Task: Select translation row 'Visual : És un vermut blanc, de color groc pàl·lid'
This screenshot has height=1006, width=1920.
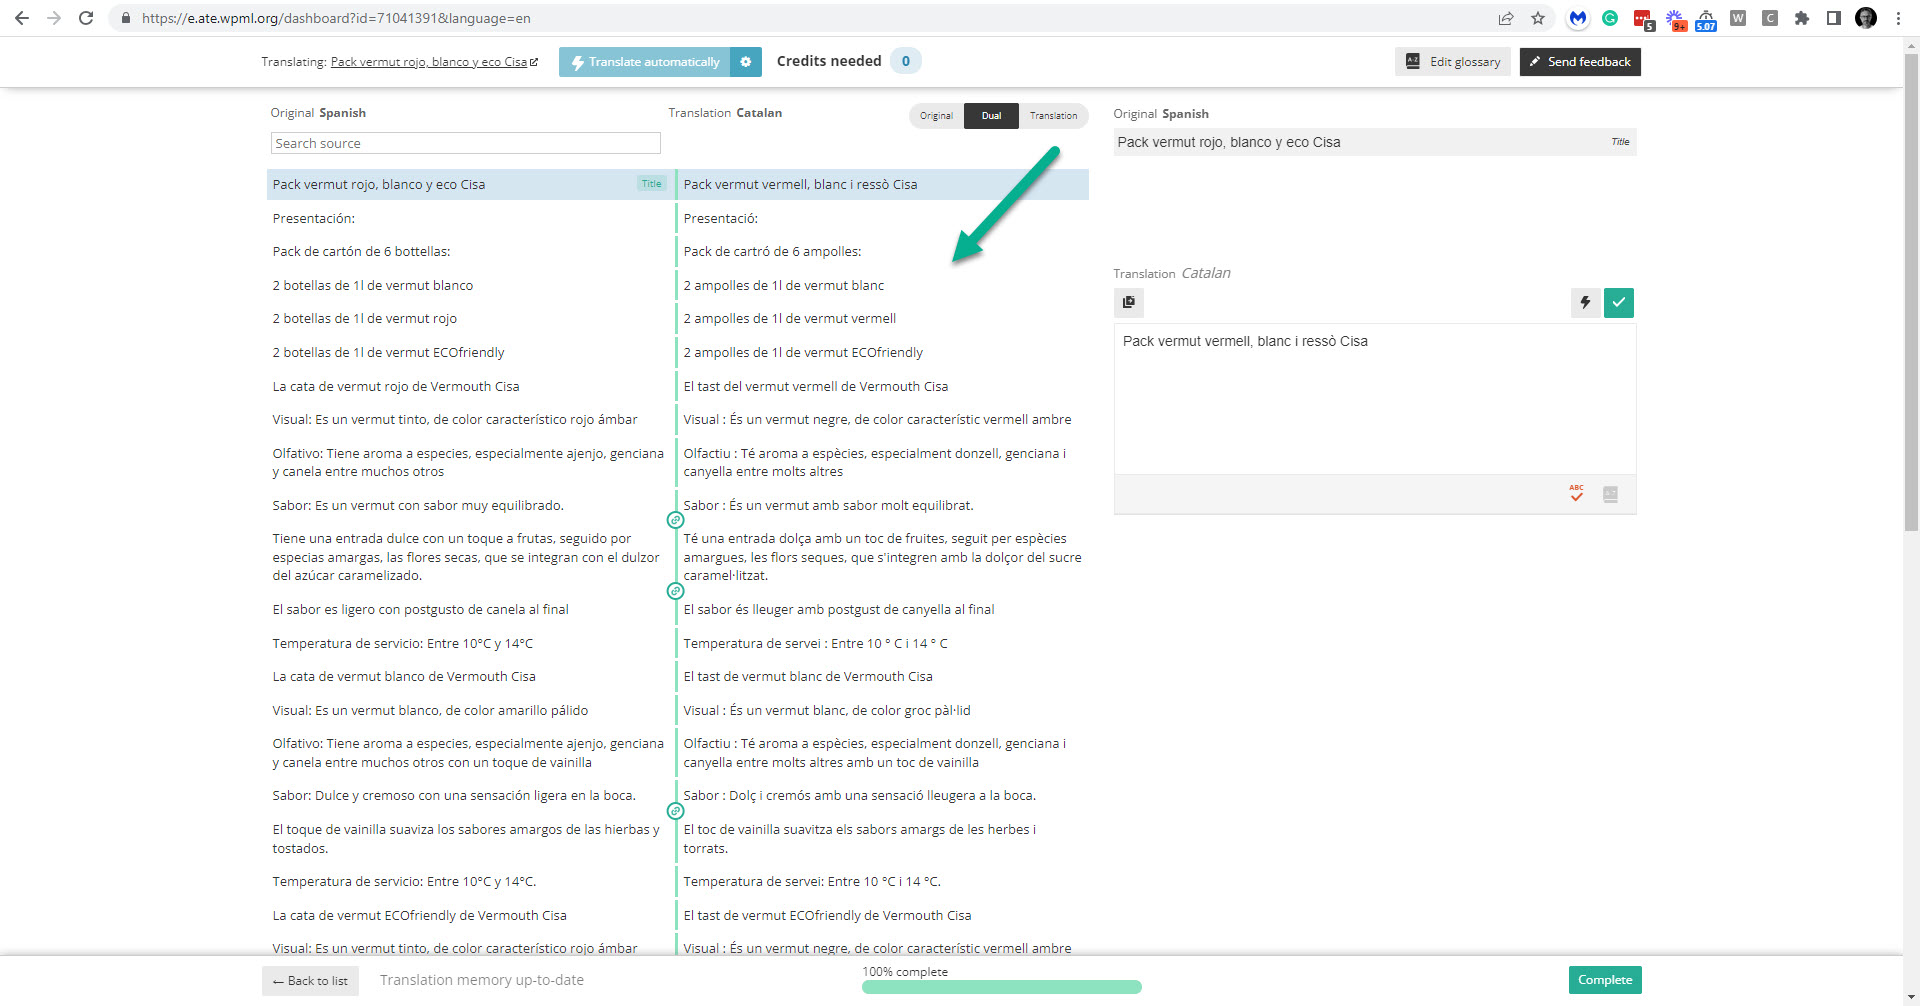Action: [883, 710]
